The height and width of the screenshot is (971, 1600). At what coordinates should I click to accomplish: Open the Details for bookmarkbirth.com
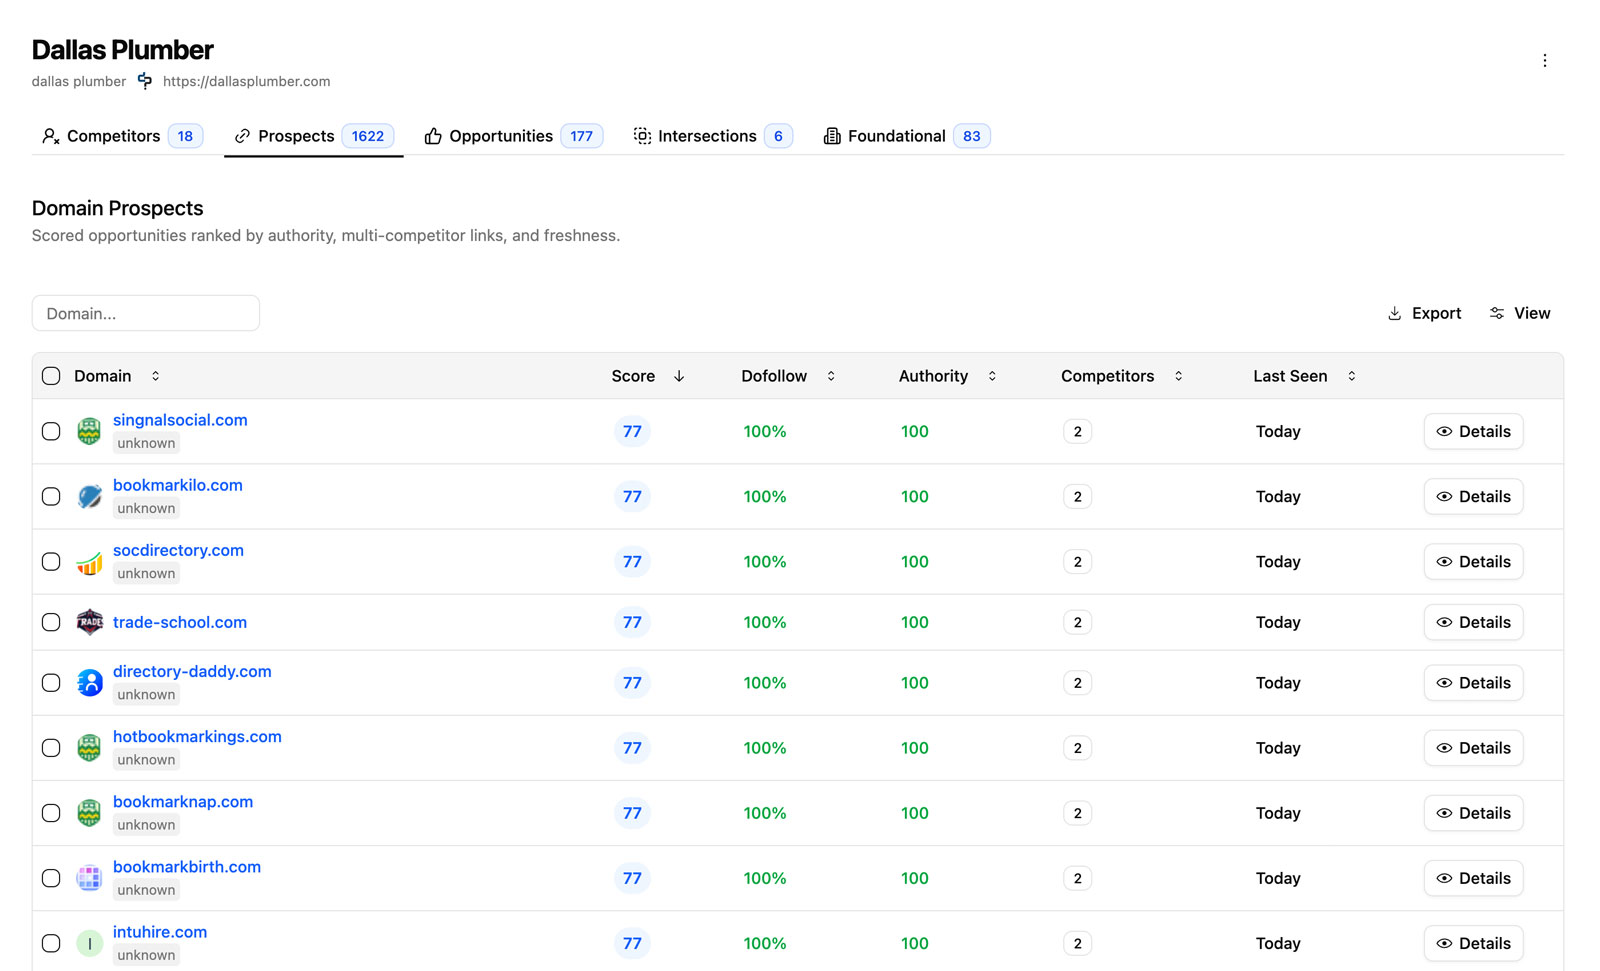pos(1473,878)
